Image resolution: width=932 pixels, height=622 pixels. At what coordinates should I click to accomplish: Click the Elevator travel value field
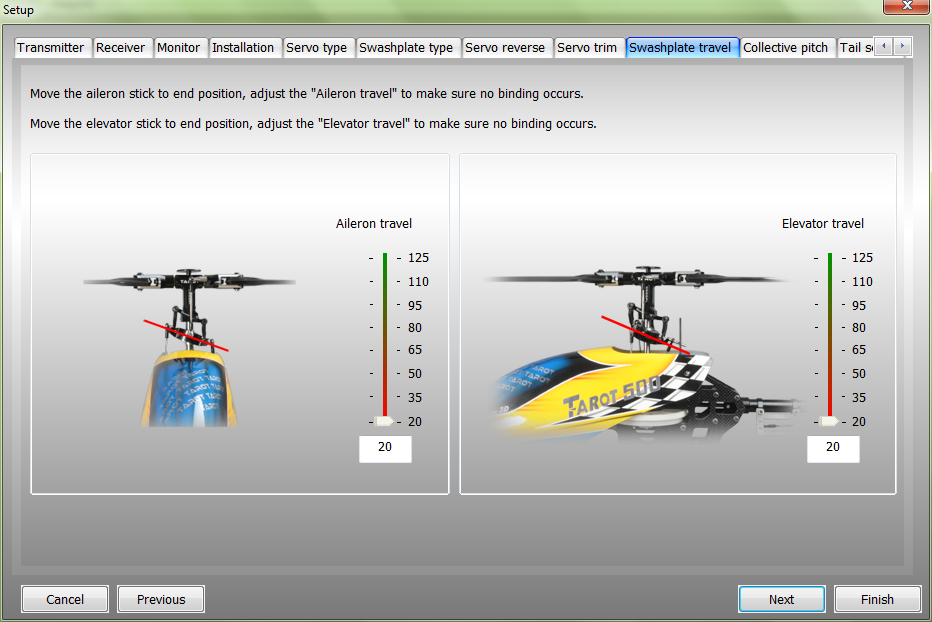(x=833, y=448)
